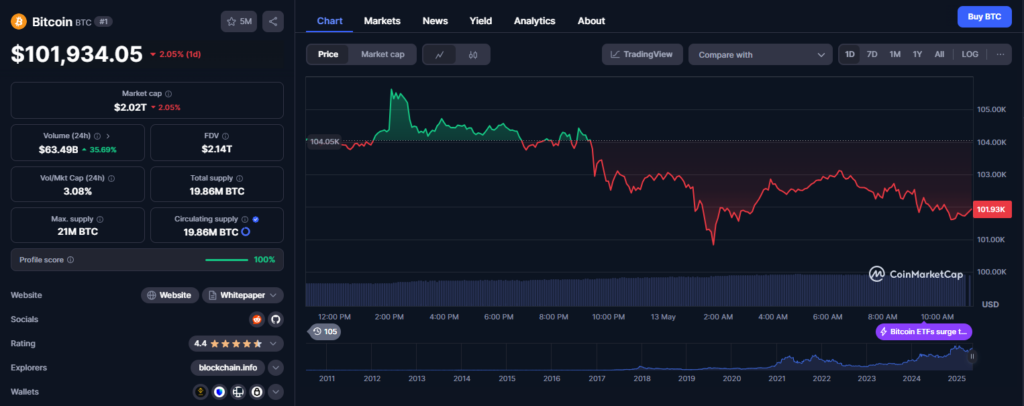Open the blue shield Trust wallet icon
This screenshot has width=1024, height=406.
[219, 392]
